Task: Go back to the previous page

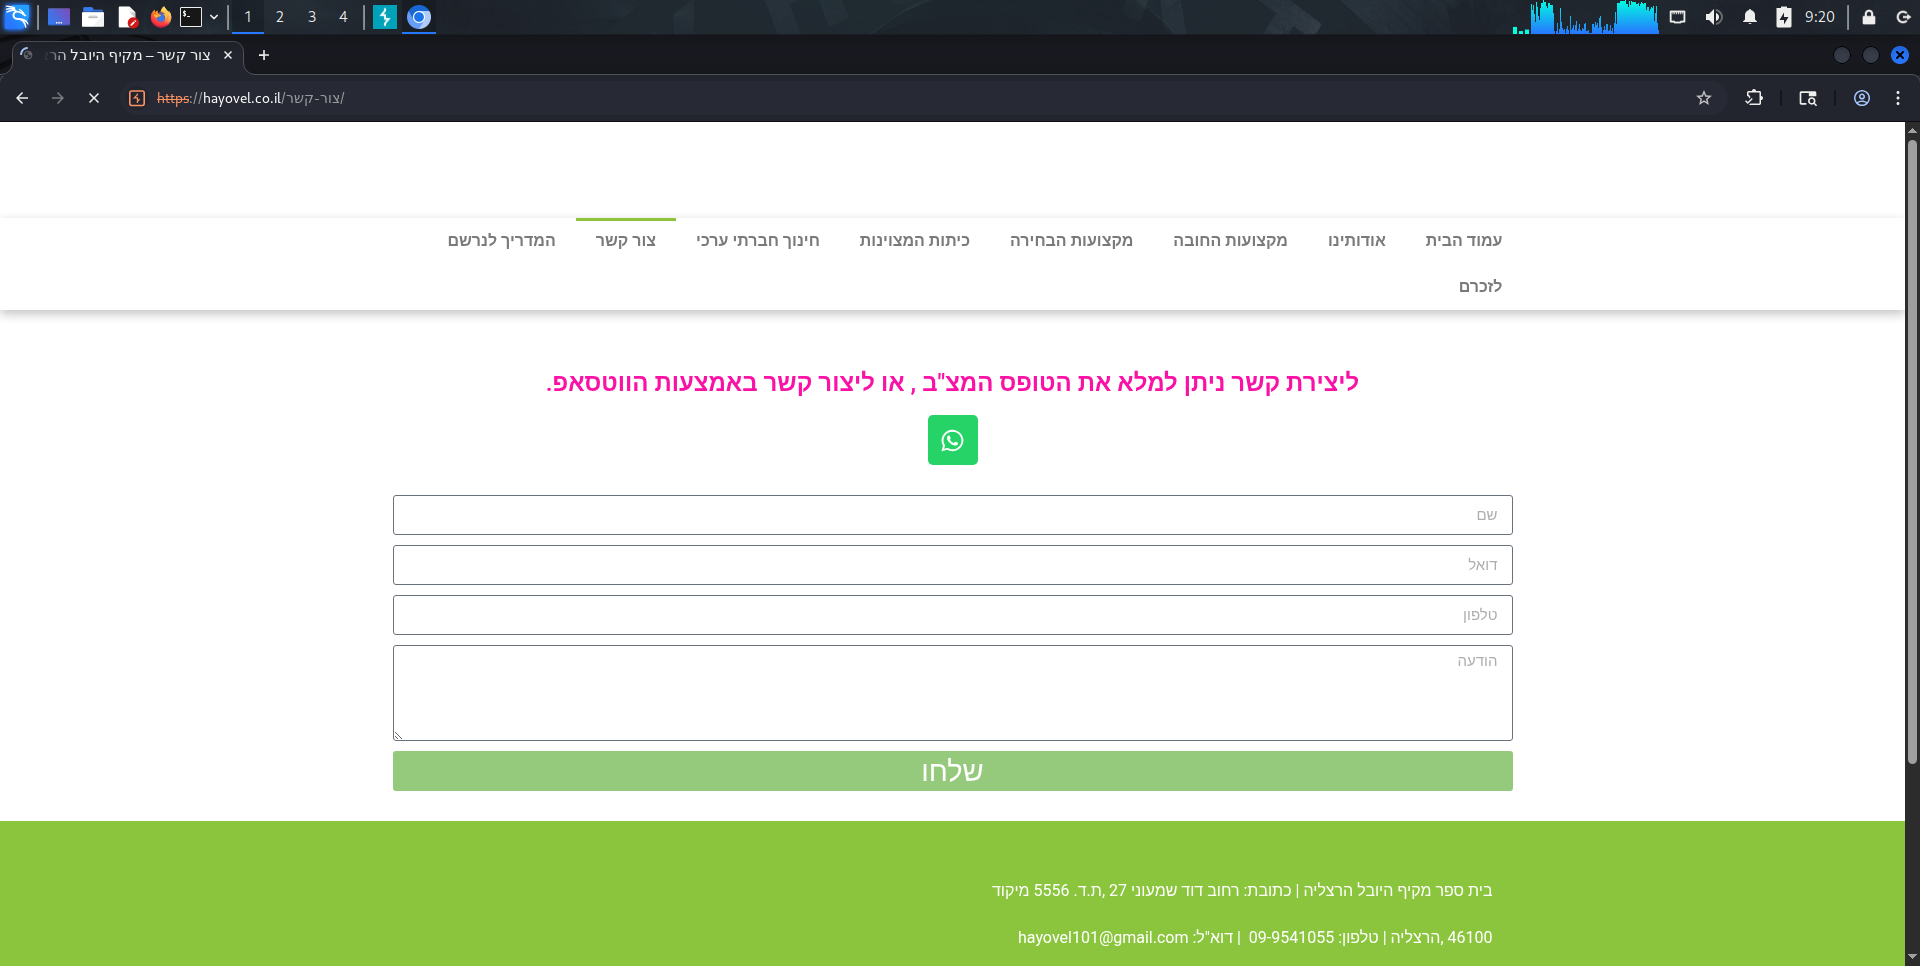Action: tap(22, 98)
